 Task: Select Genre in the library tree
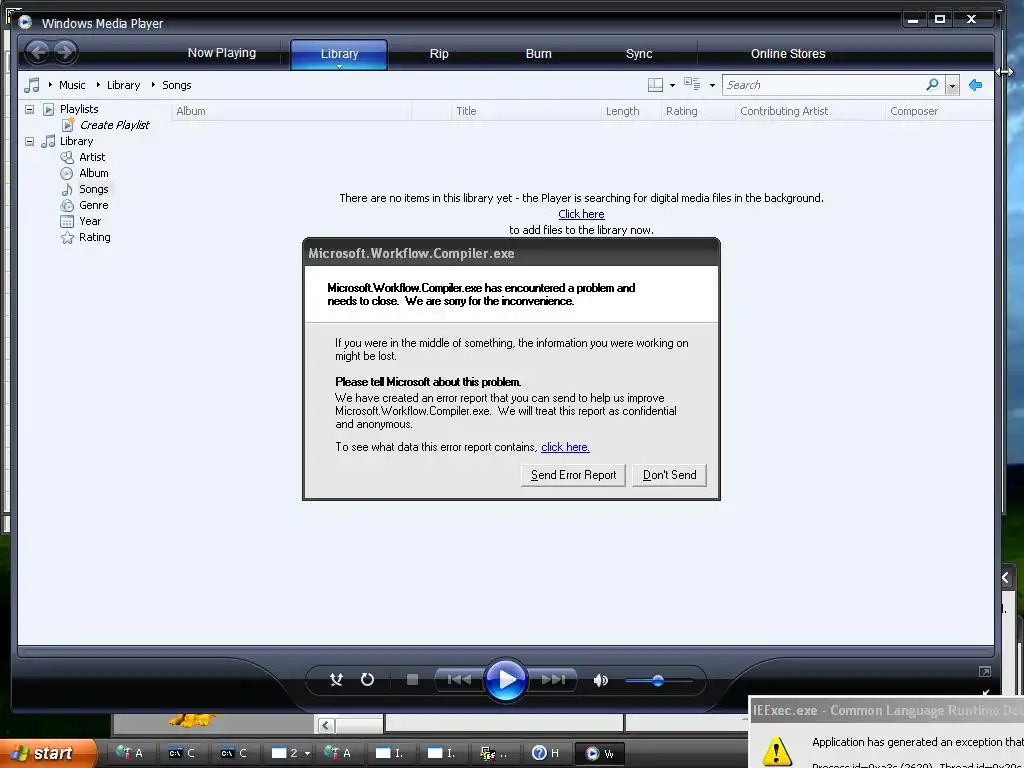tap(94, 205)
